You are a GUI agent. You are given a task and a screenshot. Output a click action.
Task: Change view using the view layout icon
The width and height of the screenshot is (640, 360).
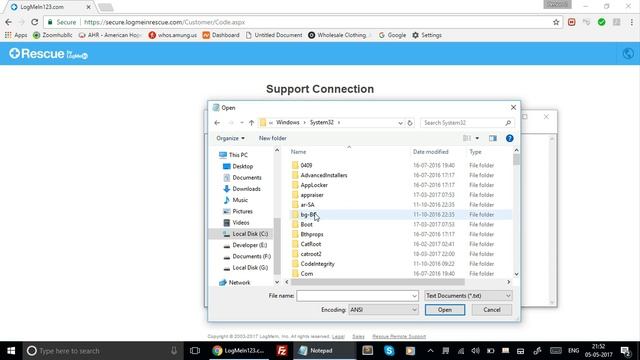(467, 138)
